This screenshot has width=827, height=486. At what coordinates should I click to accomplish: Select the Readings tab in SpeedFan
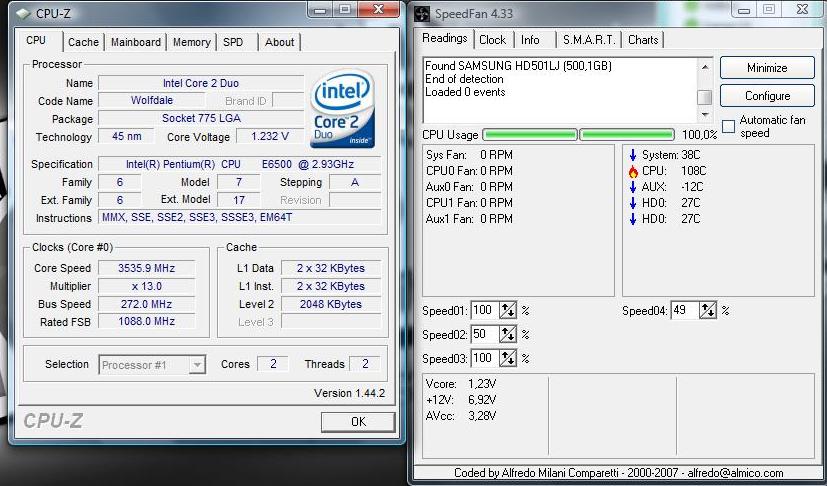(x=445, y=38)
